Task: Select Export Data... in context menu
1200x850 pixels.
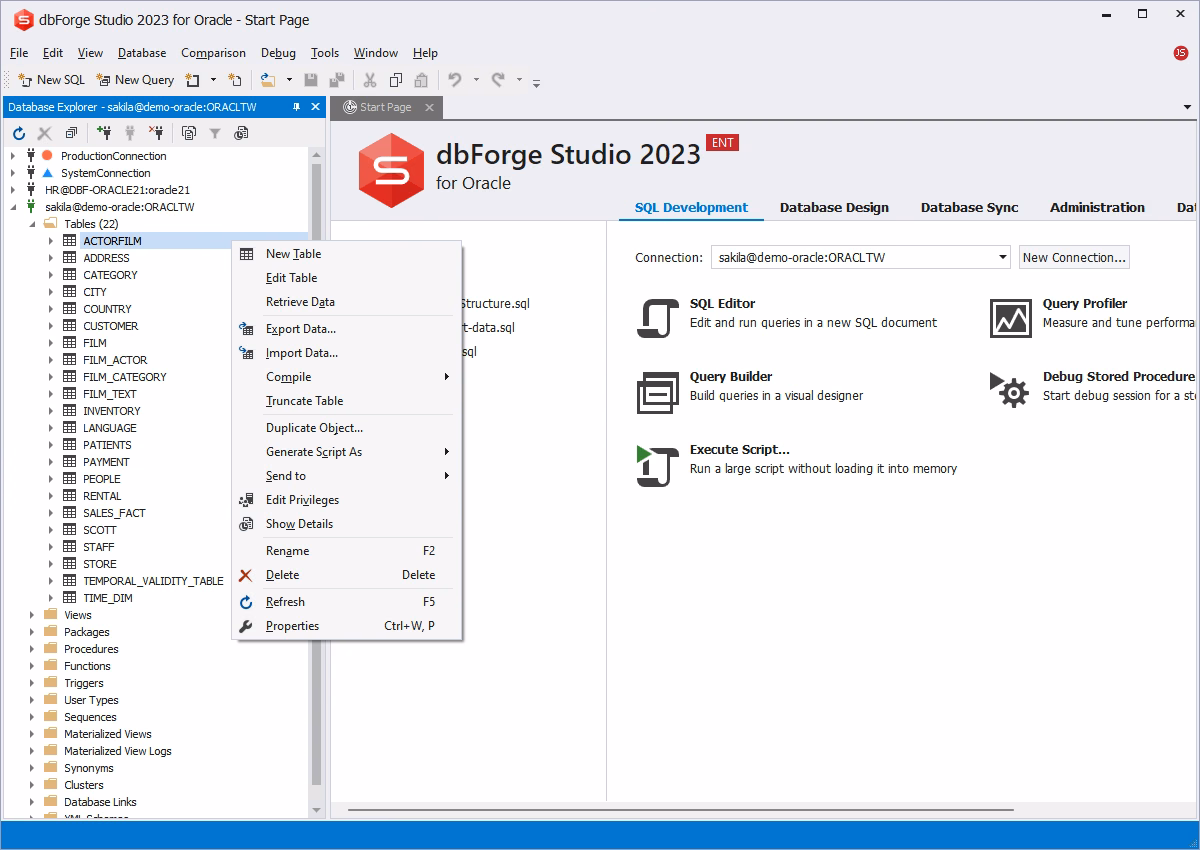Action: (347, 329)
